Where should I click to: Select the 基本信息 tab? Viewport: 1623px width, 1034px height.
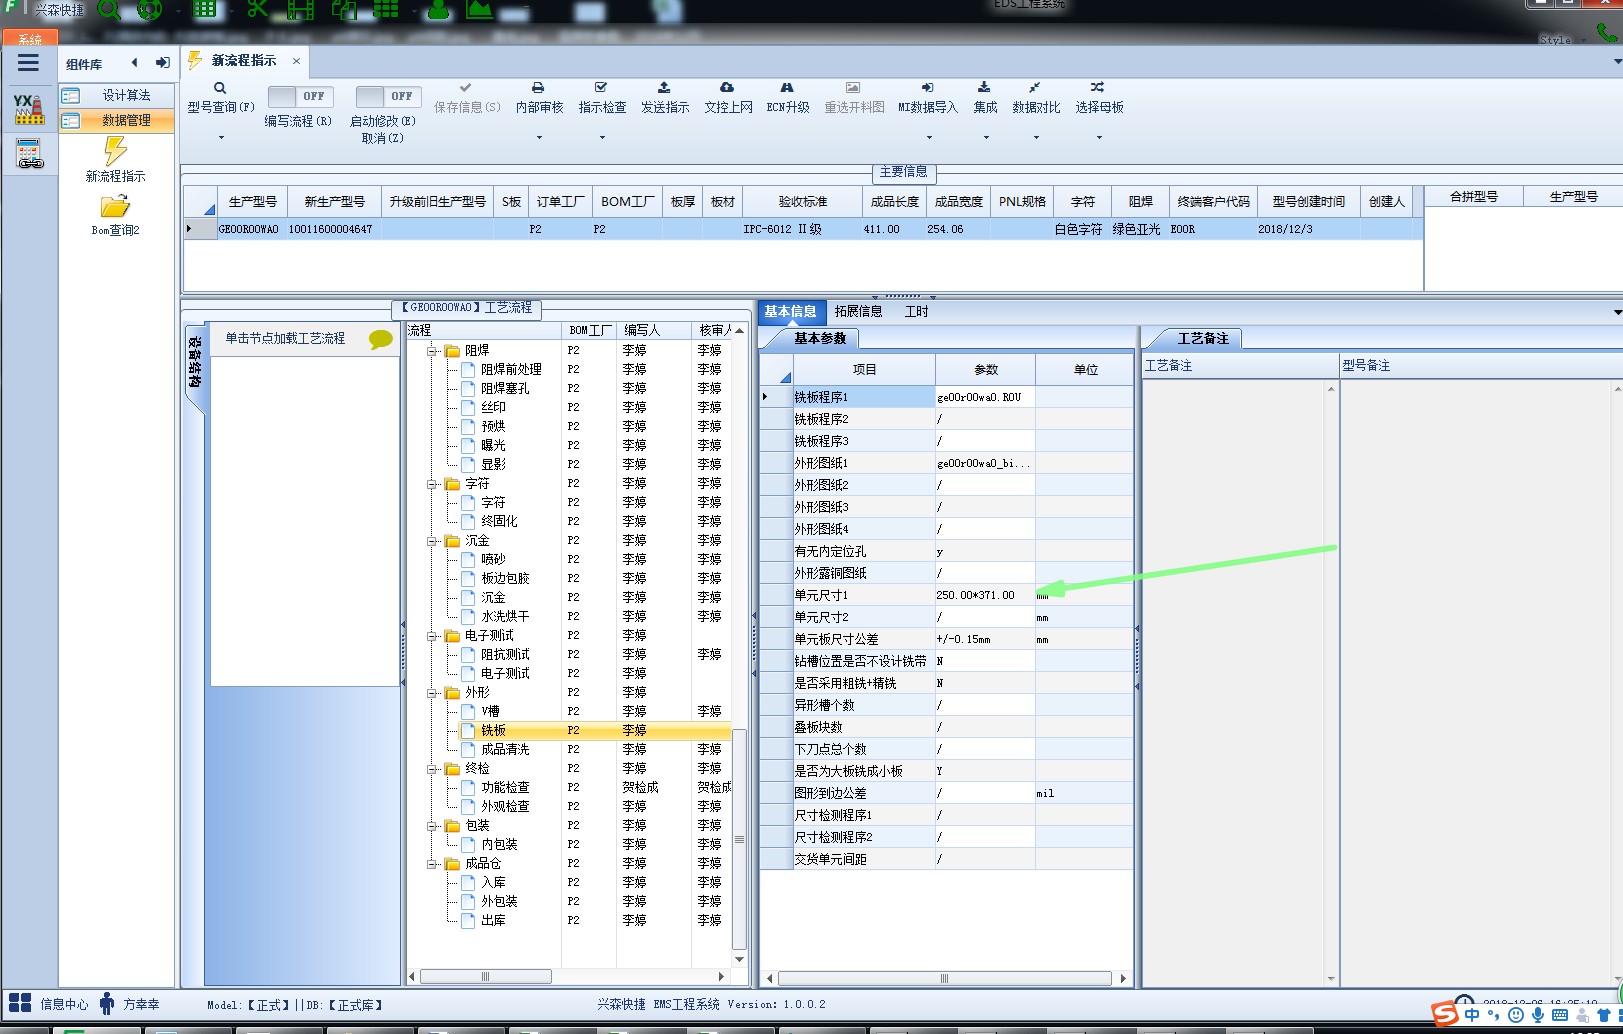790,311
